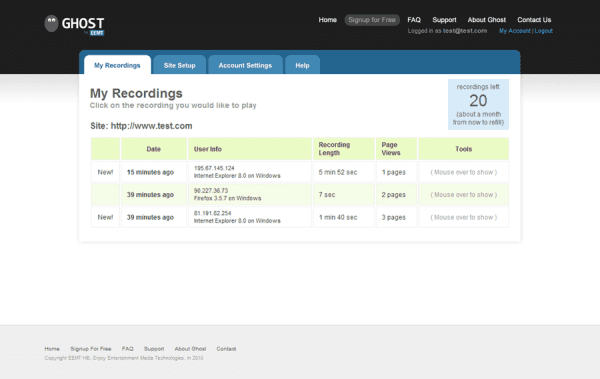This screenshot has width=600, height=379.
Task: Click the Ghost logo icon
Action: [51, 23]
